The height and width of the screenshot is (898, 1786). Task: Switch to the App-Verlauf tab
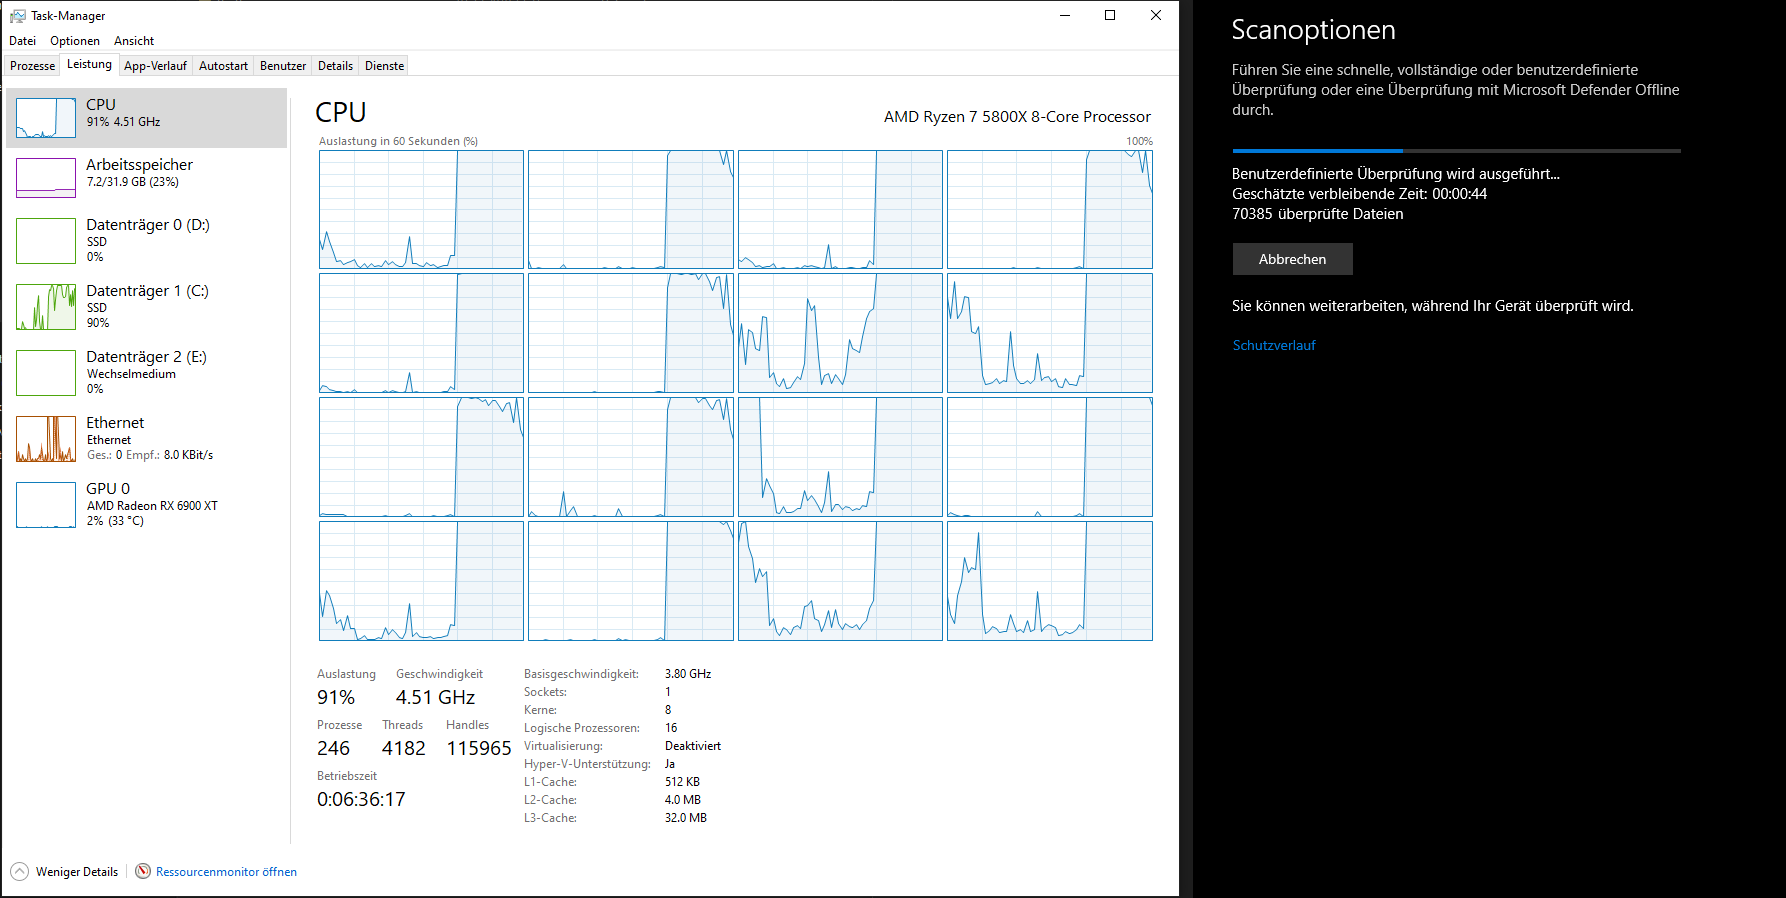pyautogui.click(x=155, y=66)
